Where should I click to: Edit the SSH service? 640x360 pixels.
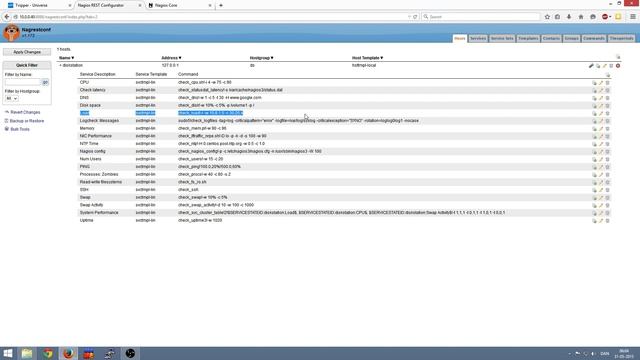[x=601, y=190]
